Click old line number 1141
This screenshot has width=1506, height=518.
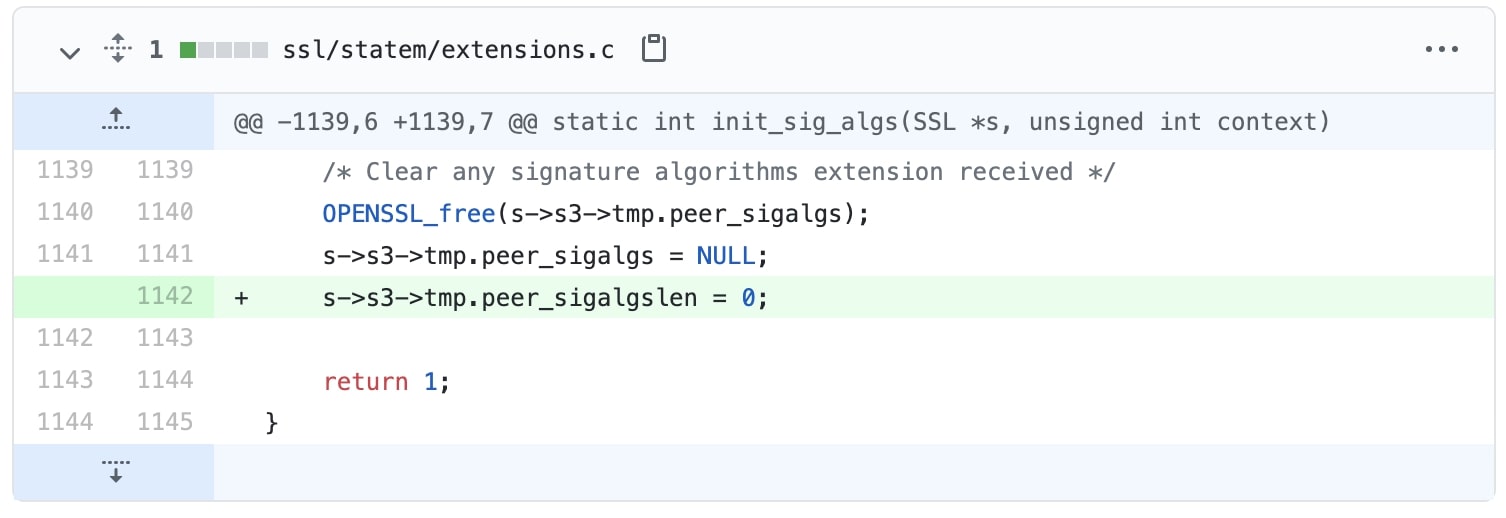tap(65, 255)
